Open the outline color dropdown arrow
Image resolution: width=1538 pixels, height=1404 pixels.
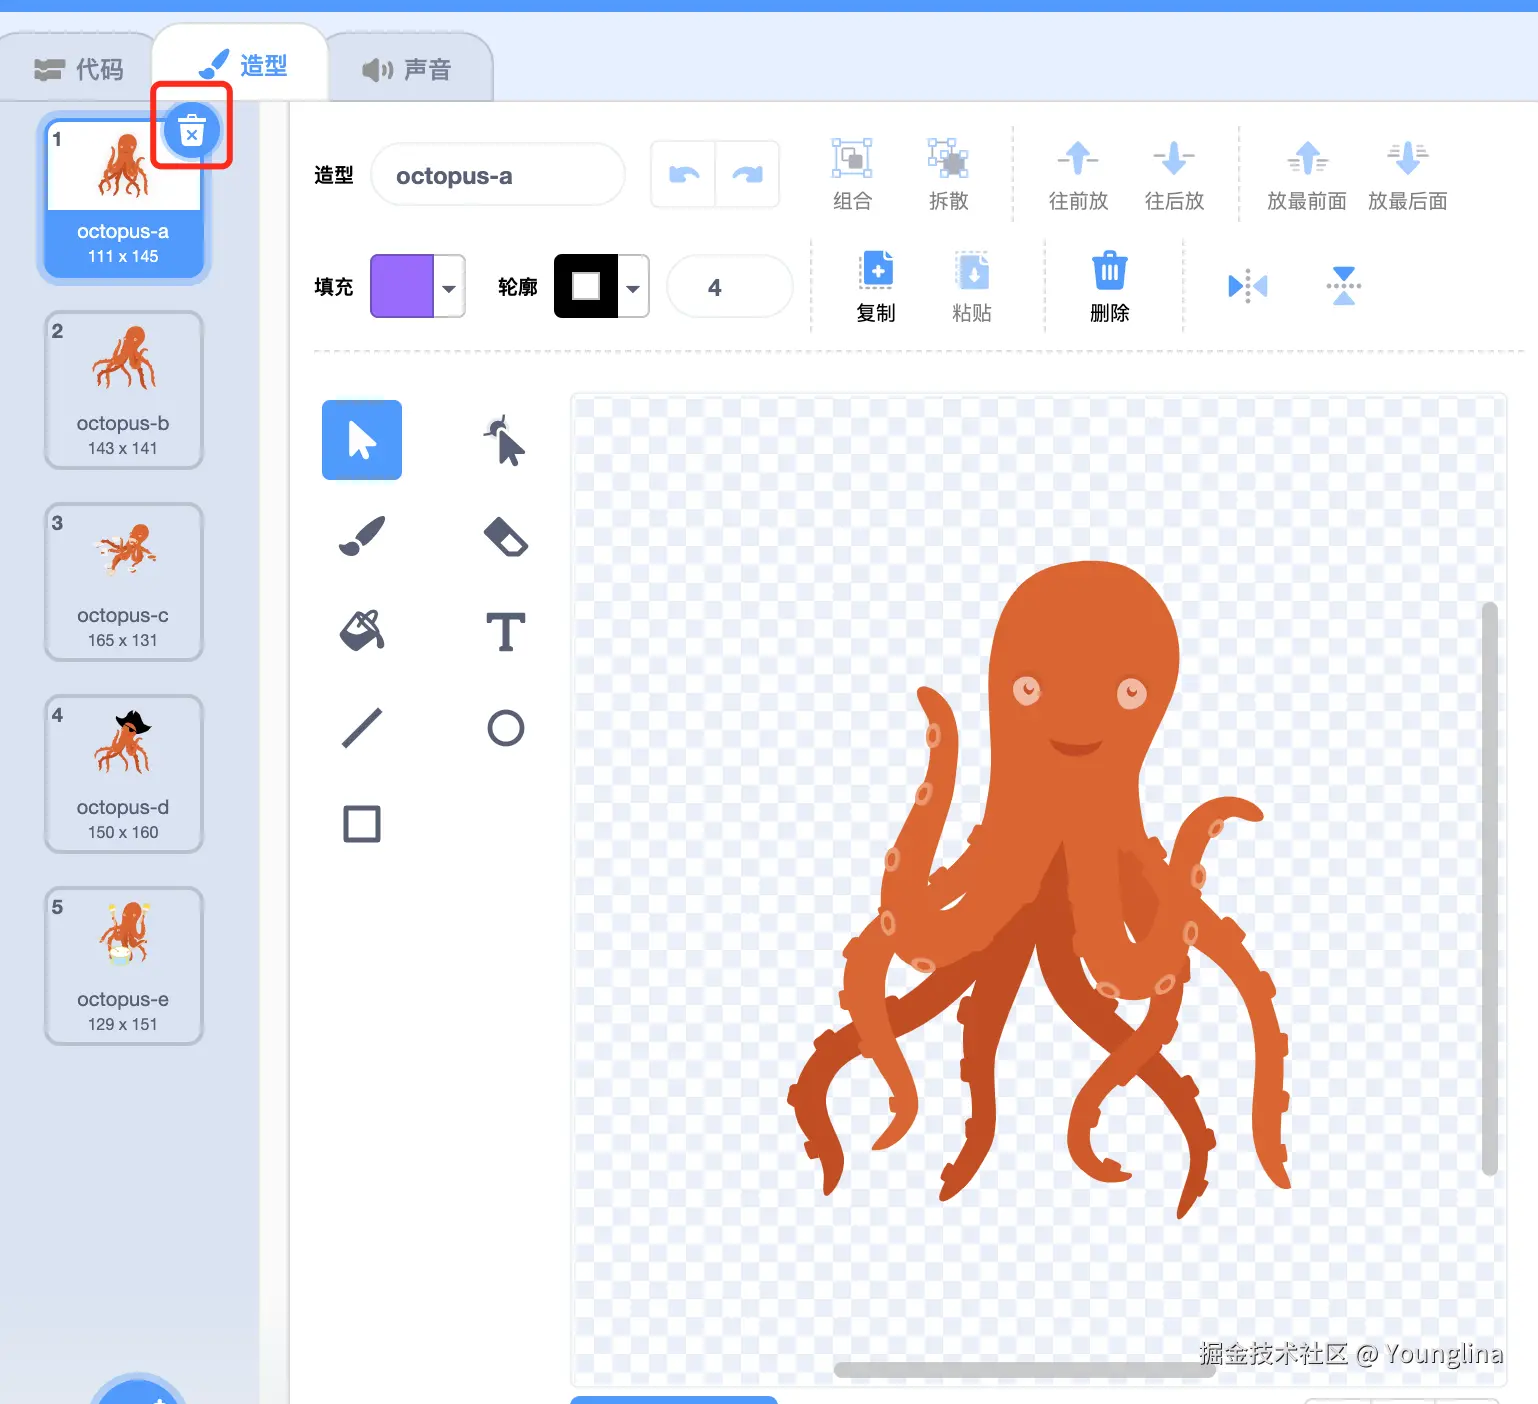(x=633, y=288)
